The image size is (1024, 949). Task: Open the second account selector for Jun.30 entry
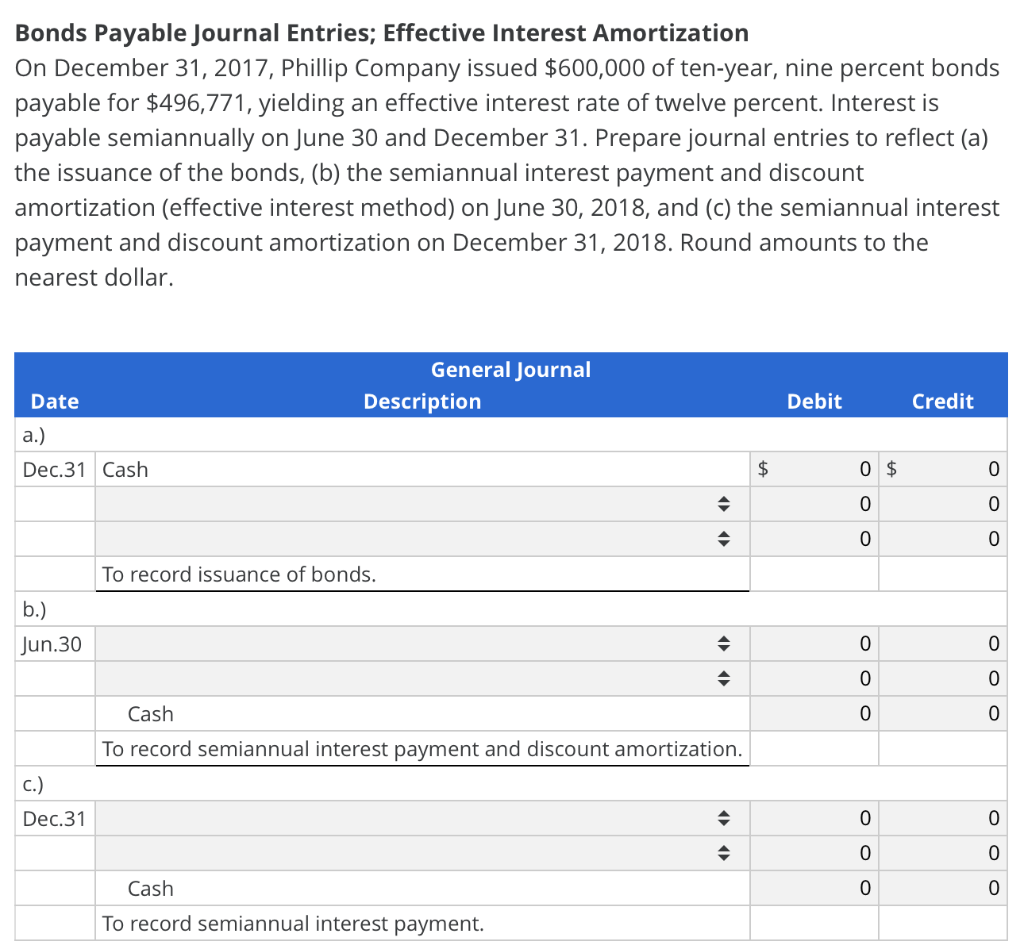(x=723, y=678)
